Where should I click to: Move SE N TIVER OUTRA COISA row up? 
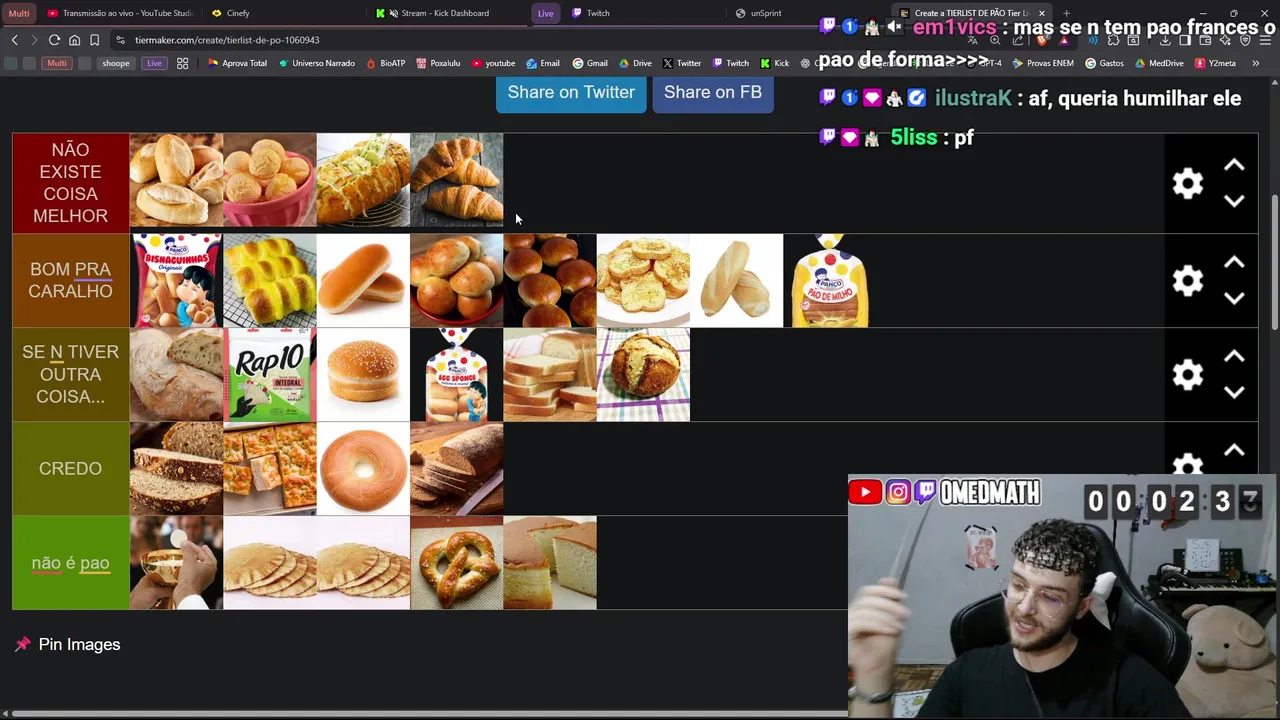[1234, 356]
